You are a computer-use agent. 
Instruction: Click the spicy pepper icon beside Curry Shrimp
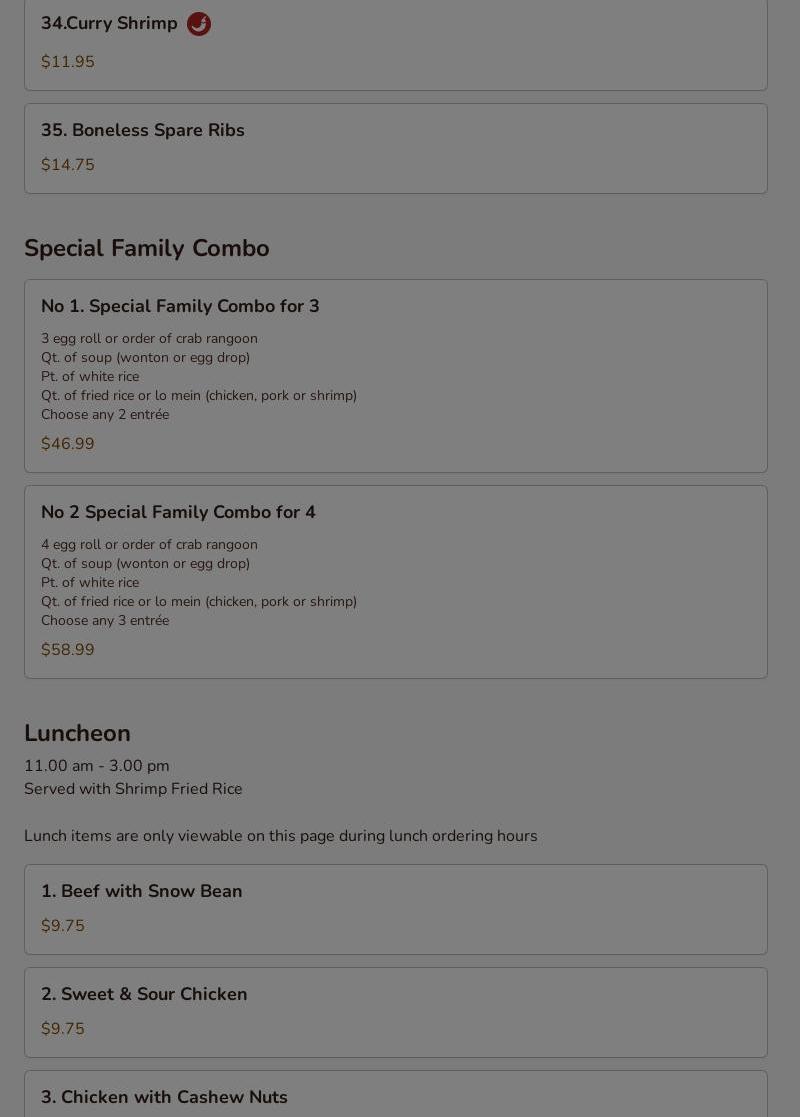click(x=199, y=24)
